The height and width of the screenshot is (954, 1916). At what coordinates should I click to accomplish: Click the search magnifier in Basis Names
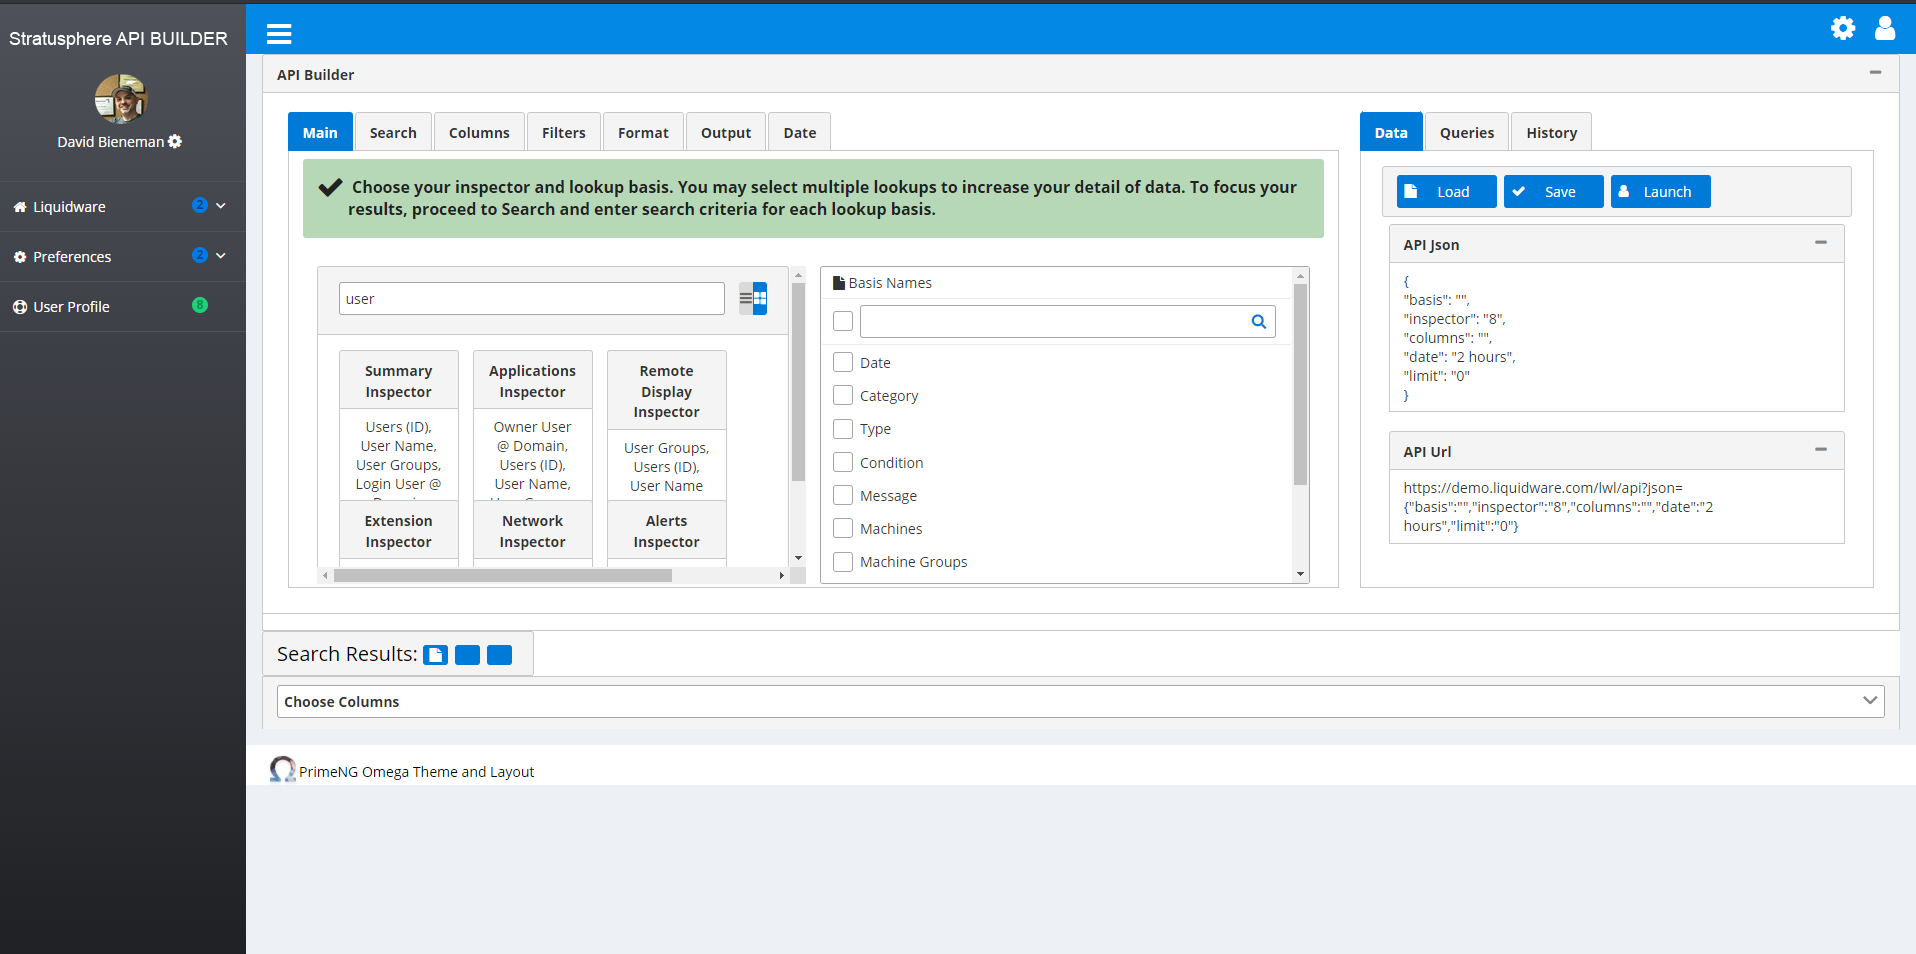1259,322
